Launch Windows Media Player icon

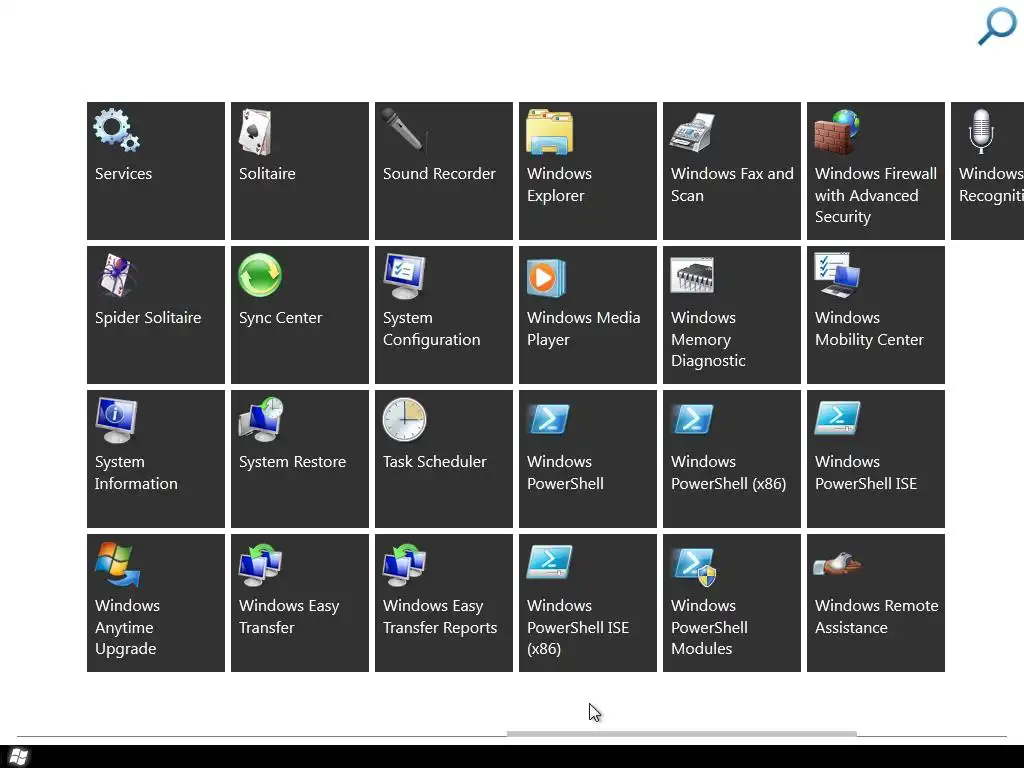(546, 278)
